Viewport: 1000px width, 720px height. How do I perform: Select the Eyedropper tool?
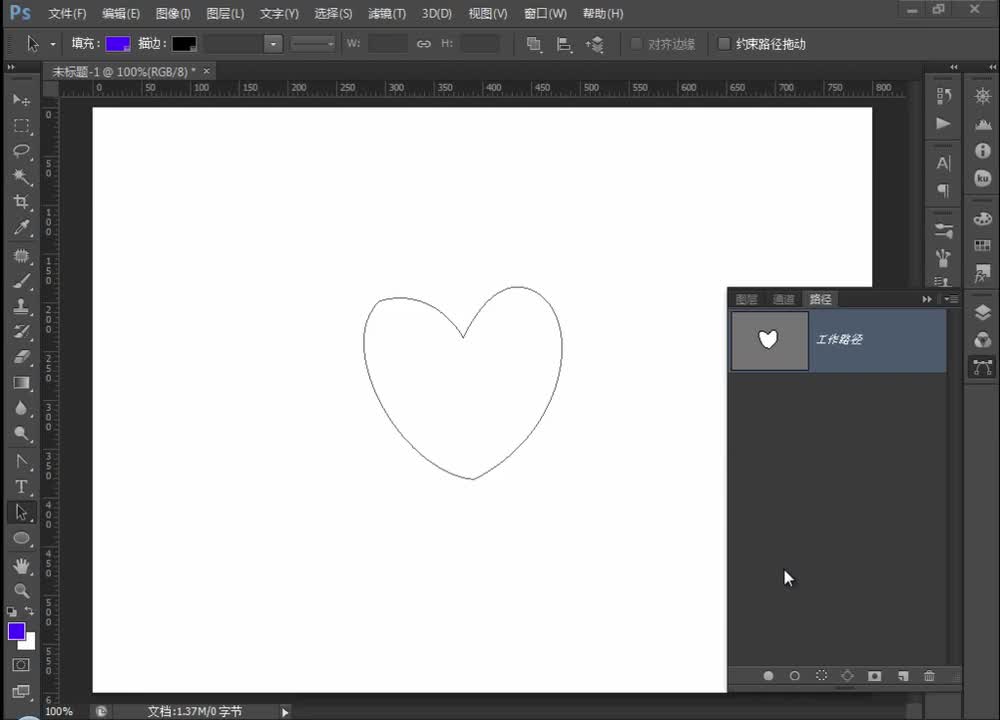tap(21, 228)
